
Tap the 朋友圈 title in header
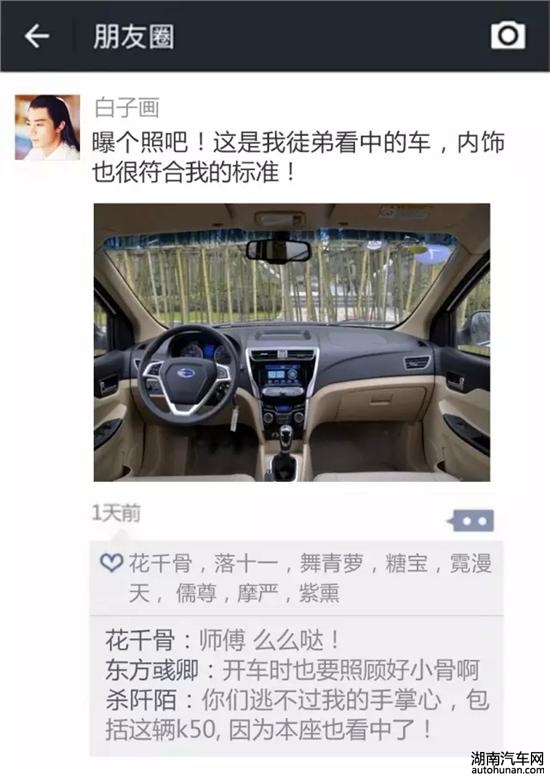(x=134, y=37)
